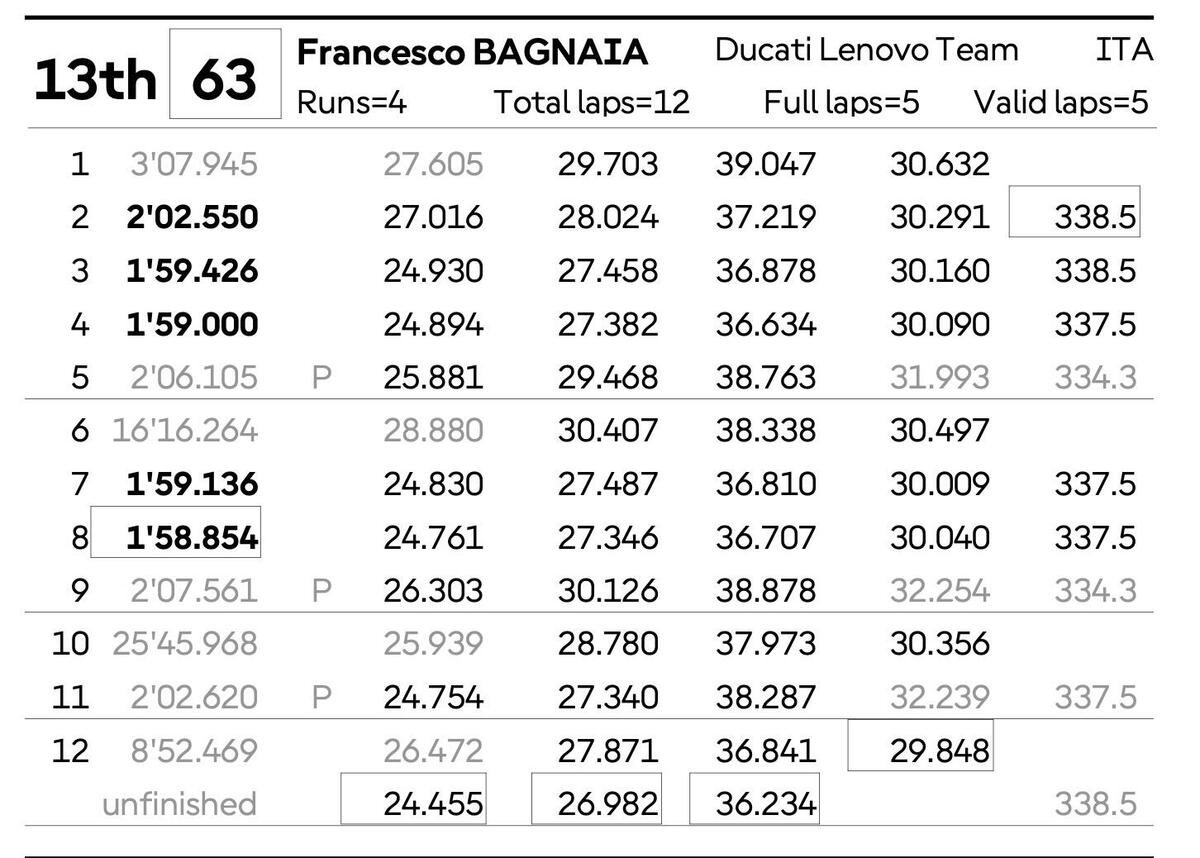This screenshot has width=1200, height=858.
Task: Click the P pit marker on lap 5
Action: pyautogui.click(x=321, y=378)
